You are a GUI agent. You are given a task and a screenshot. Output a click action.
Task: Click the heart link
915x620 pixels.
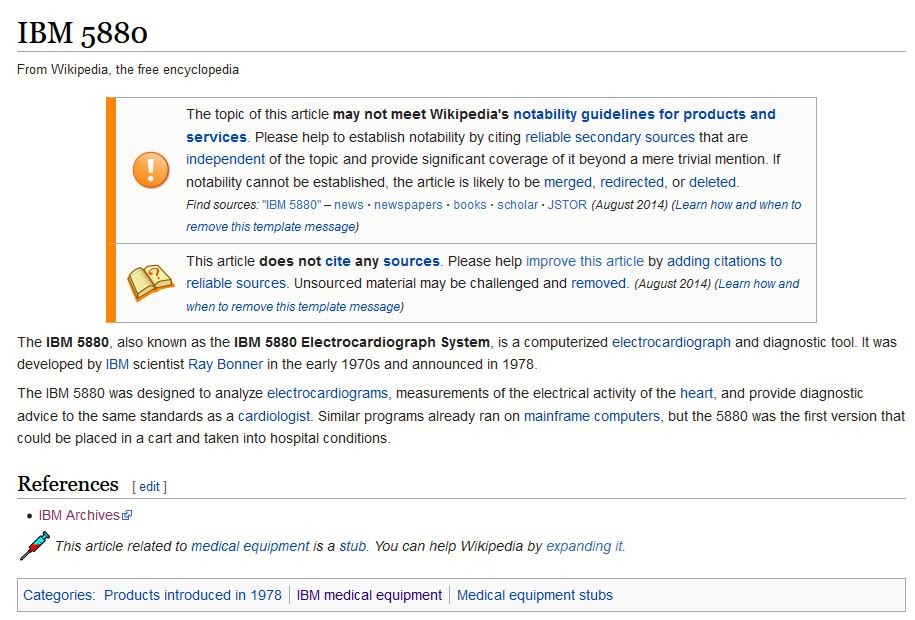coord(696,393)
